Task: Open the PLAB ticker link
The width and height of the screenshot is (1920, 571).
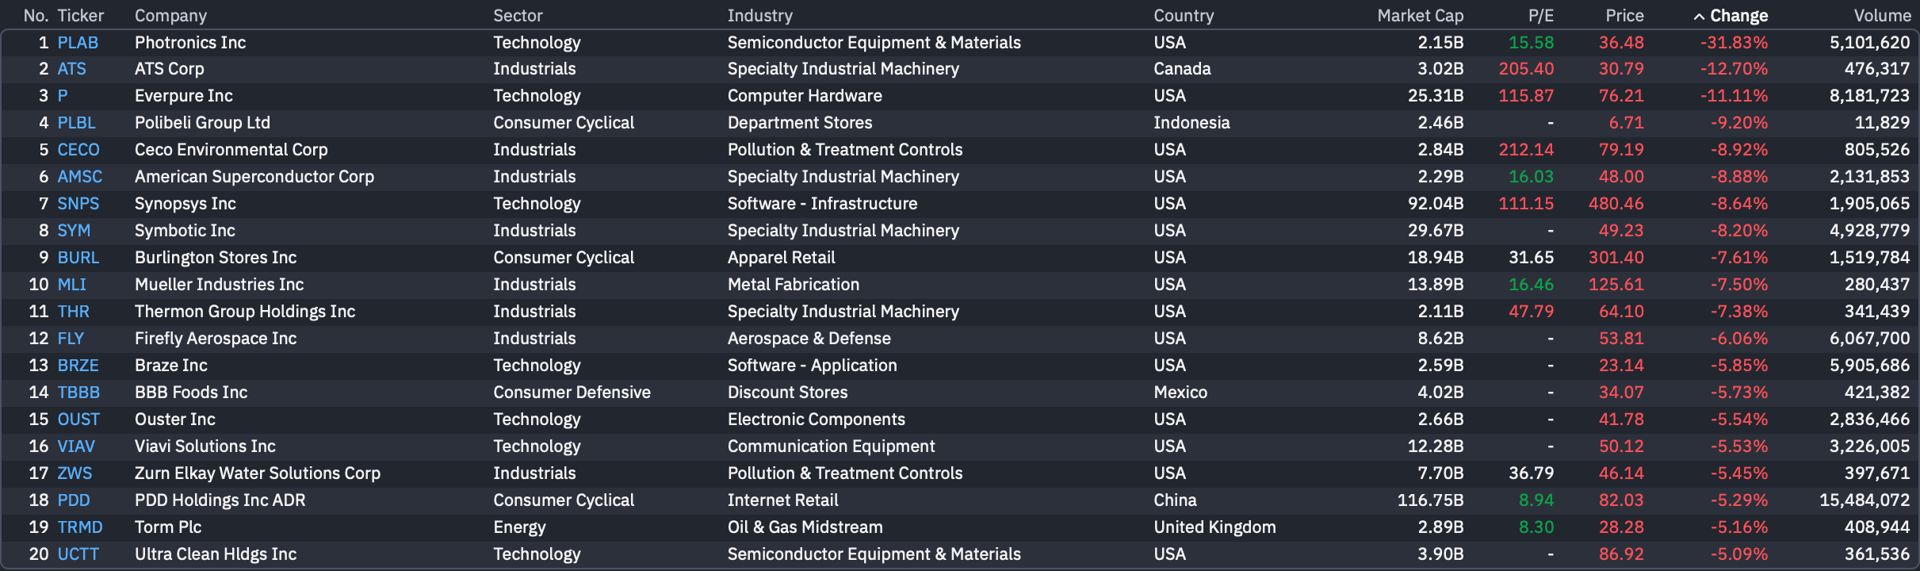Action: [78, 43]
